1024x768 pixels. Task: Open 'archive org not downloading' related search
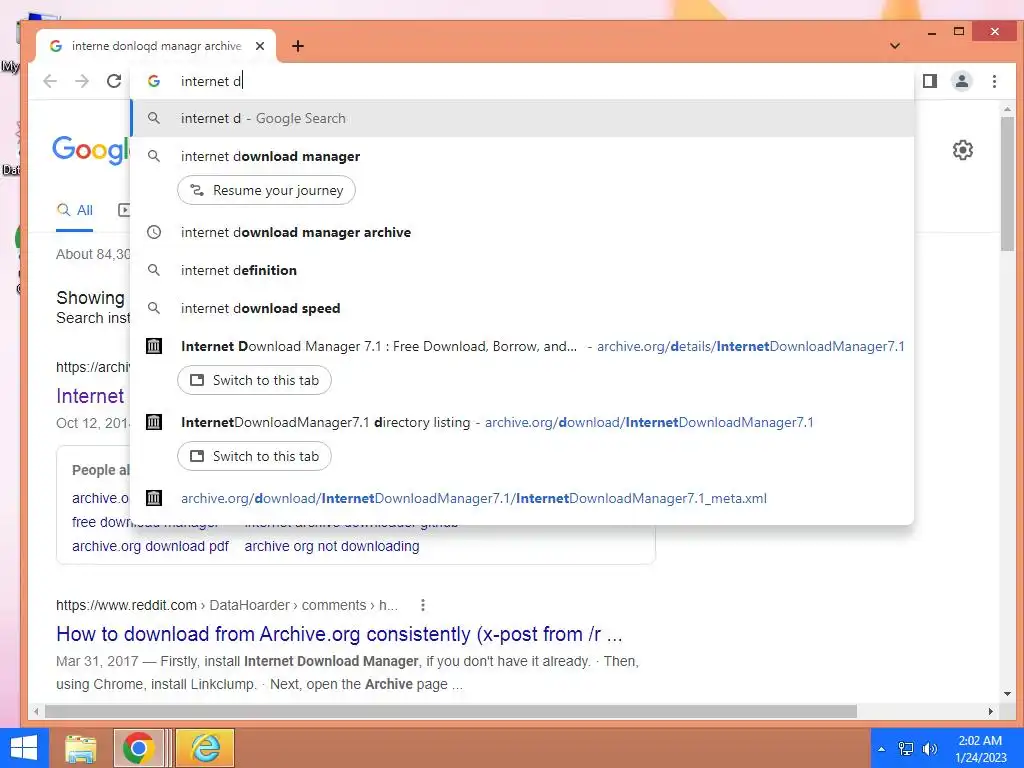(x=332, y=546)
